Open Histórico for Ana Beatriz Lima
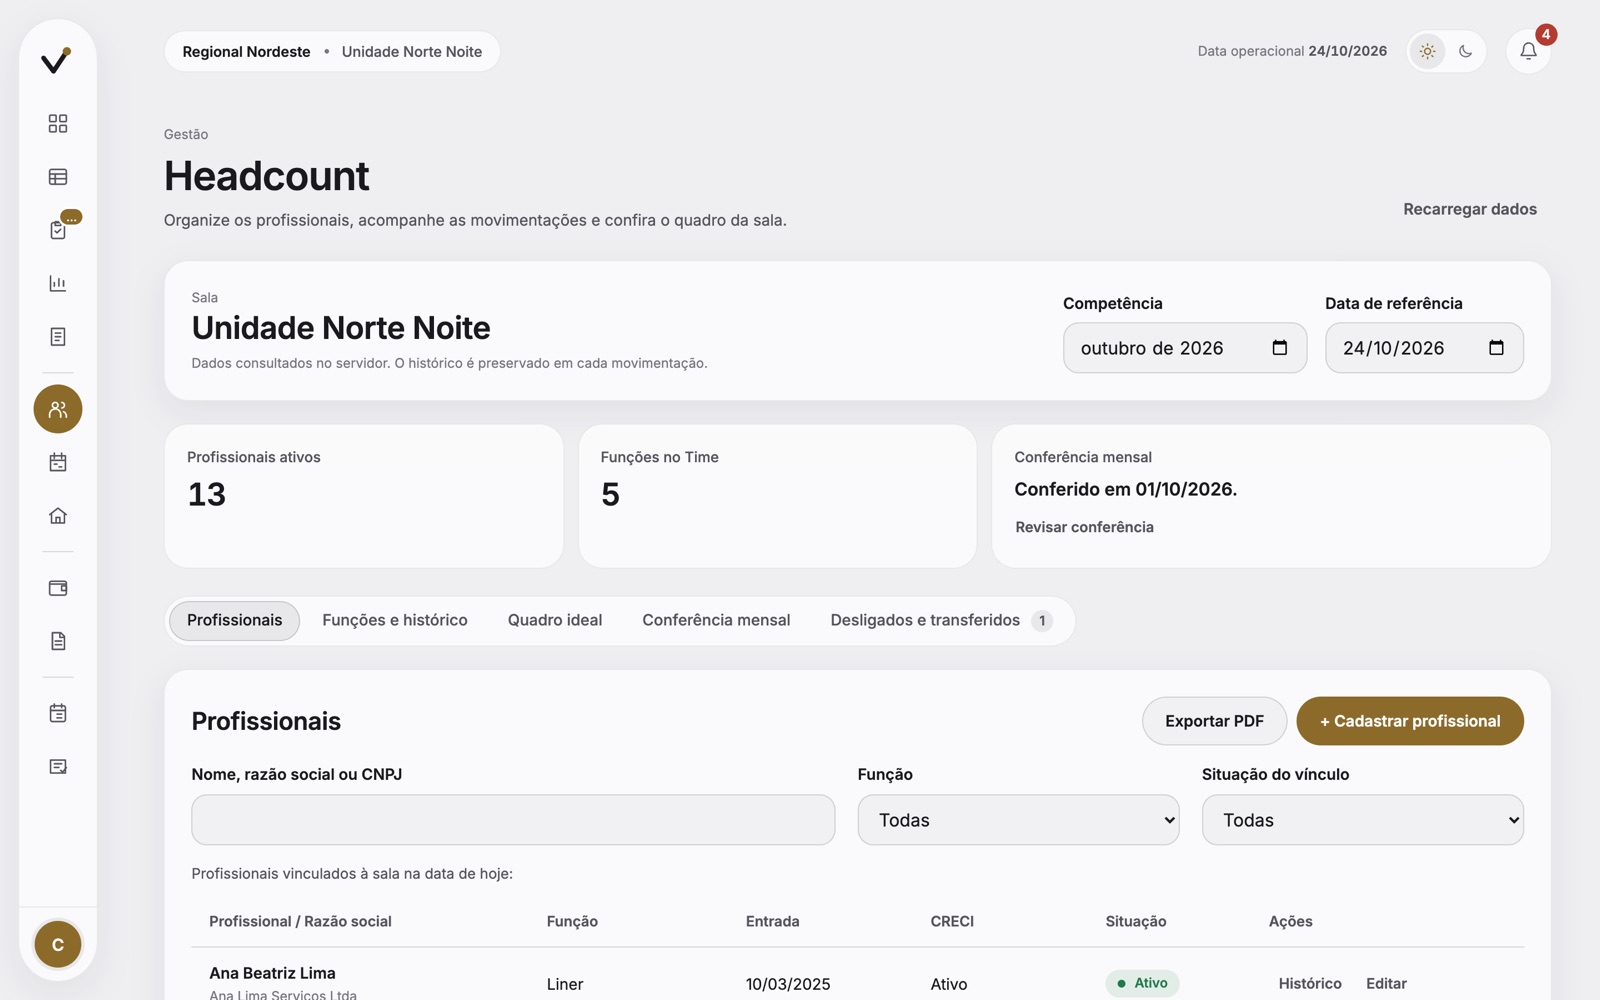This screenshot has height=1000, width=1600. tap(1310, 984)
